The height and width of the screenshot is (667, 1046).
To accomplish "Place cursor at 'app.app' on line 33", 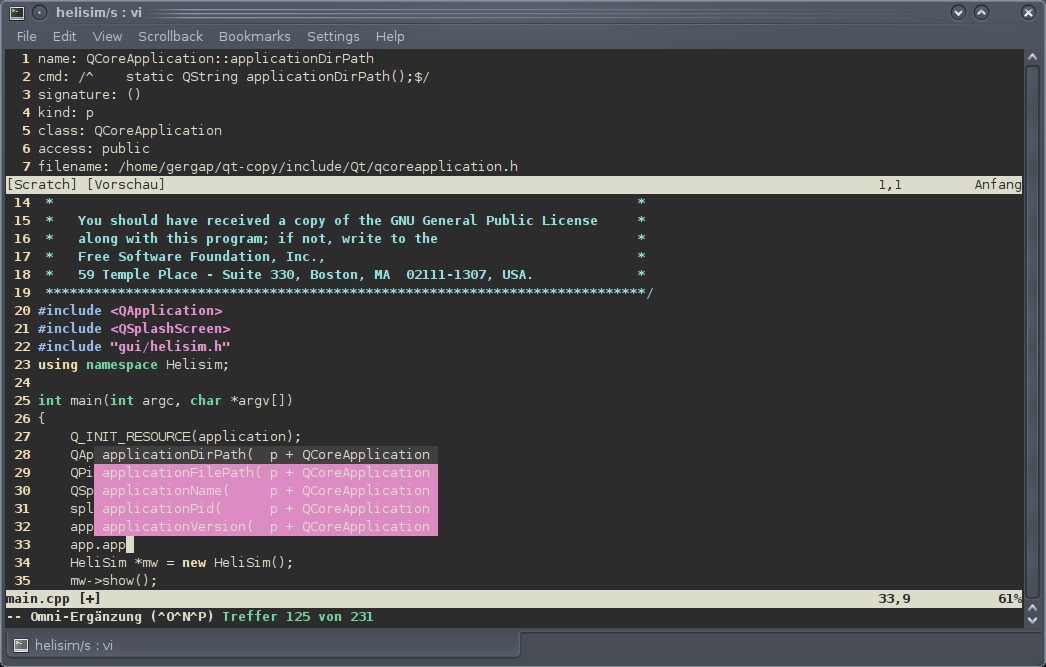I will (x=98, y=545).
